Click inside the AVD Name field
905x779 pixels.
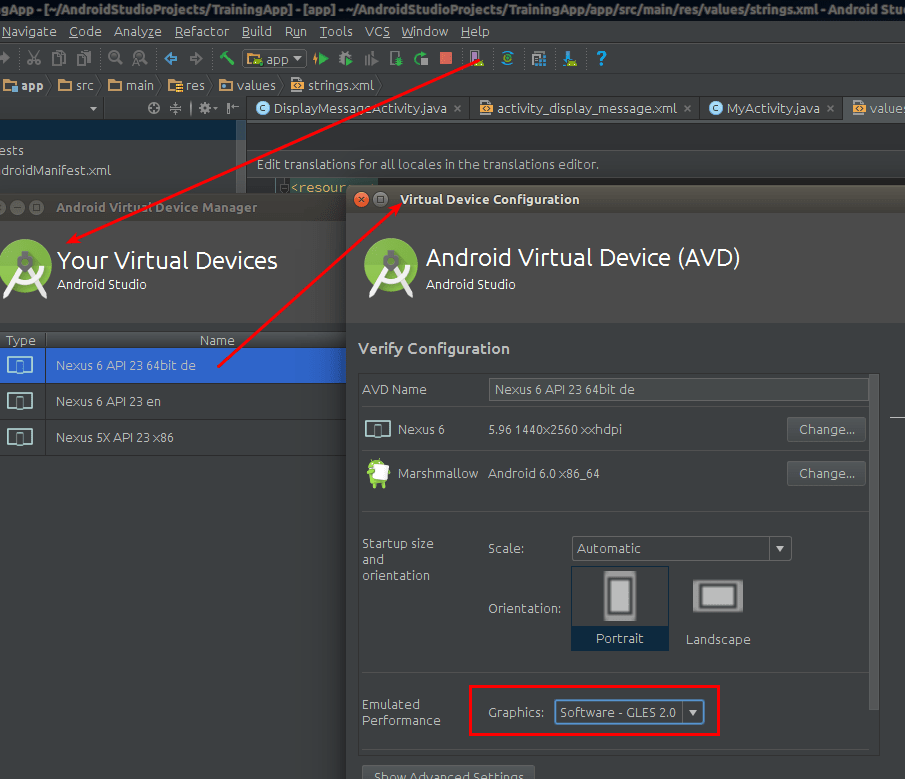point(678,389)
